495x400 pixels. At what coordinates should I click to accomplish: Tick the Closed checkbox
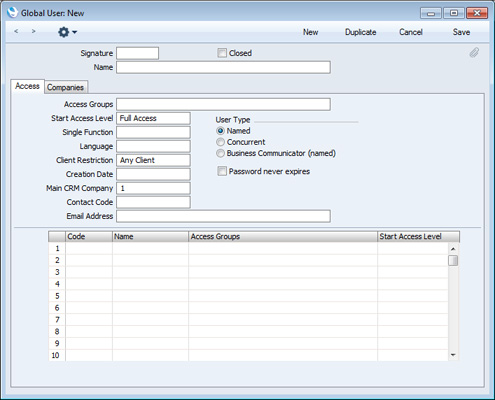pos(222,53)
